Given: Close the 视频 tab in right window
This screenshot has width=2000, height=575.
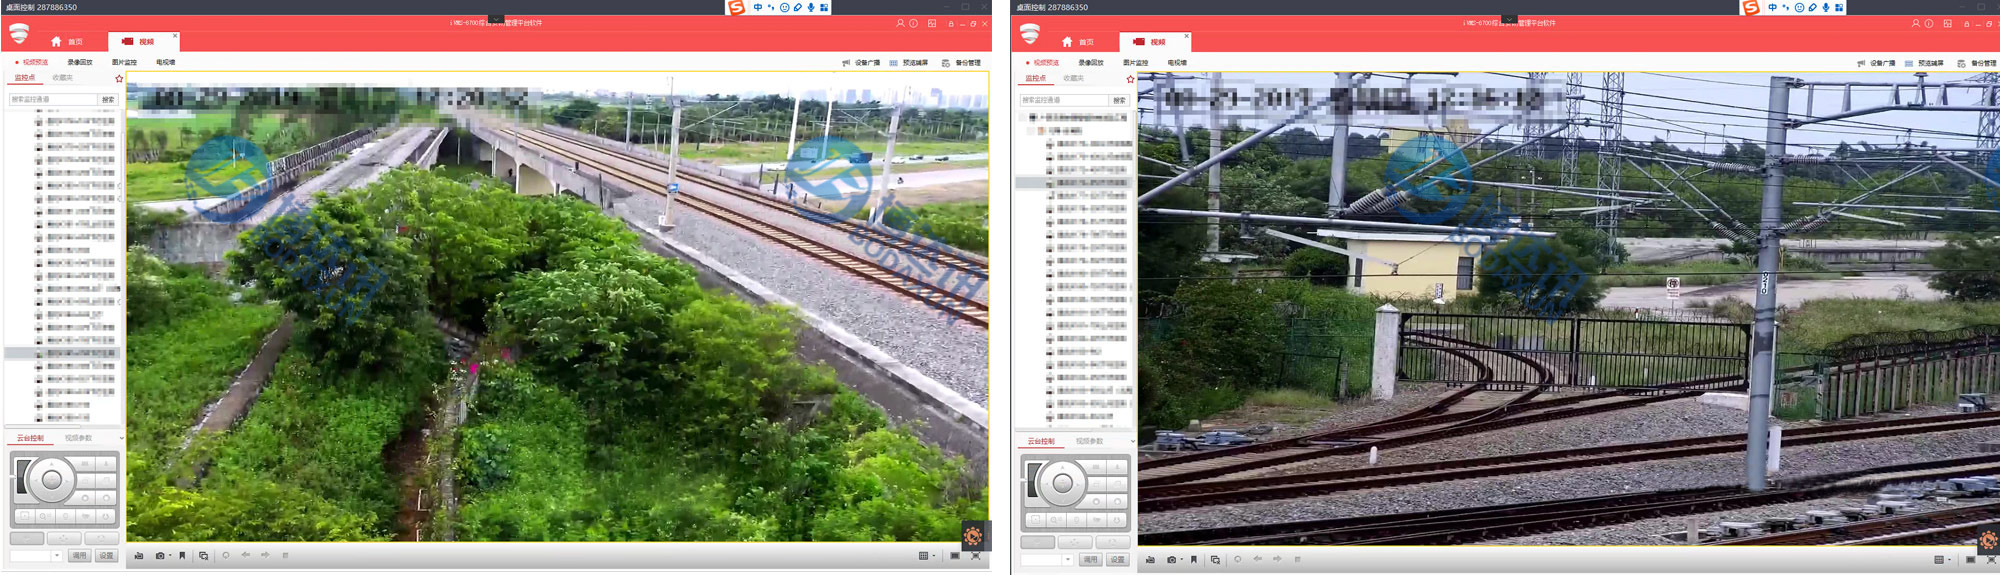Looking at the screenshot, I should point(1186,36).
